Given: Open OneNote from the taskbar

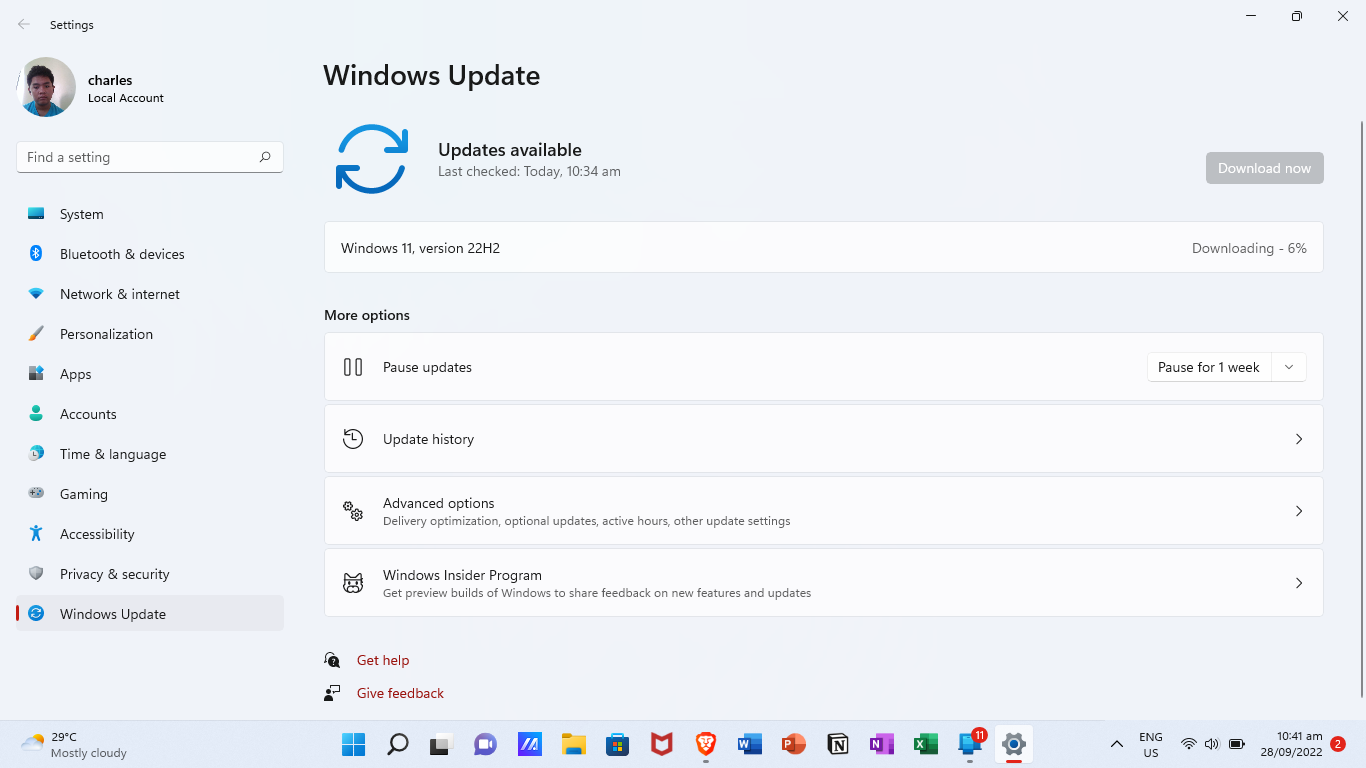Looking at the screenshot, I should (x=882, y=744).
